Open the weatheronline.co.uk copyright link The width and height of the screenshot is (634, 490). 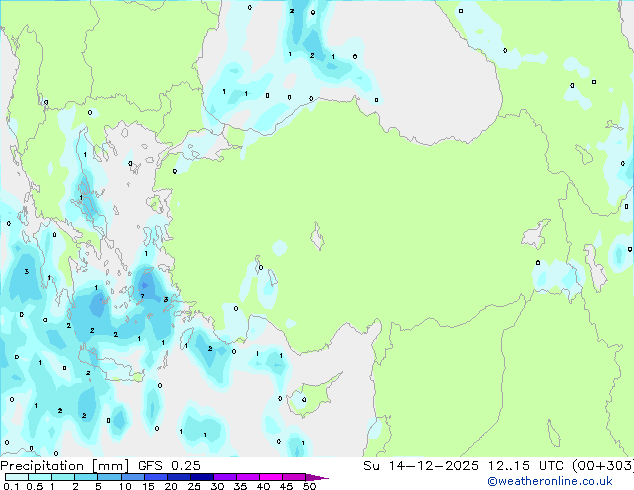coord(550,481)
